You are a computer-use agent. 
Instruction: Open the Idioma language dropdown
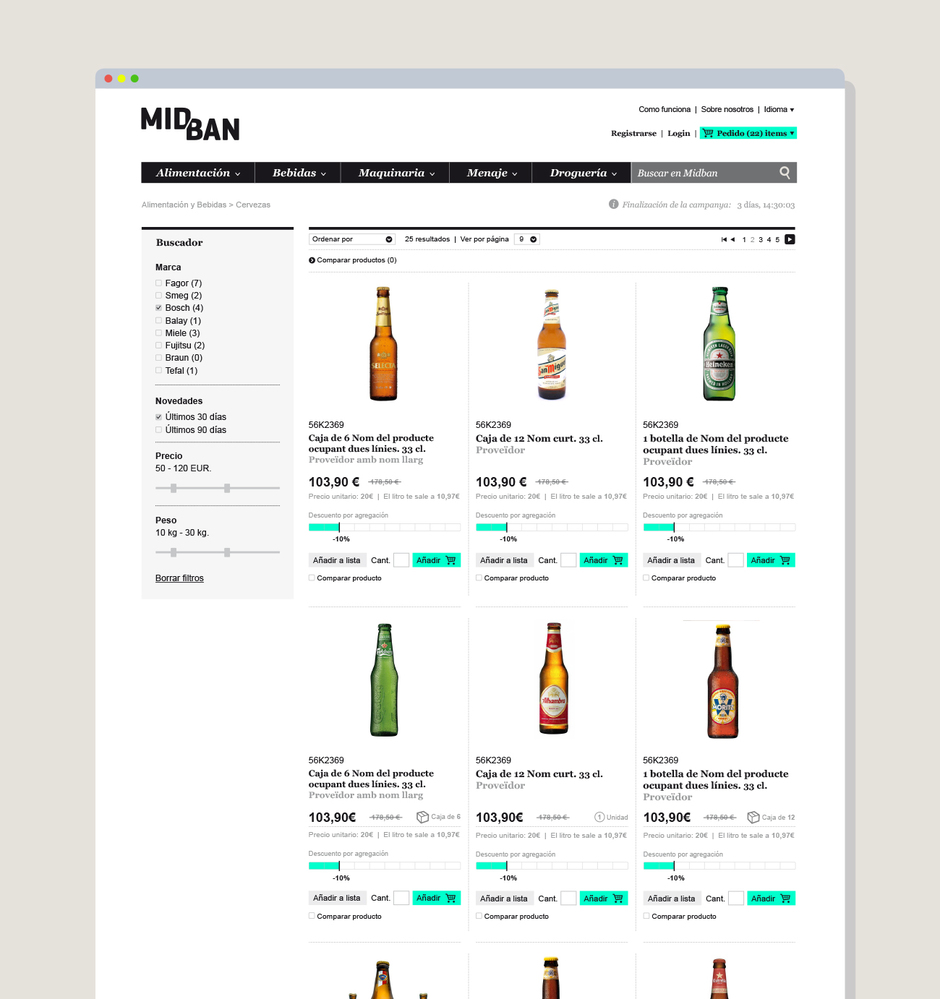[779, 110]
